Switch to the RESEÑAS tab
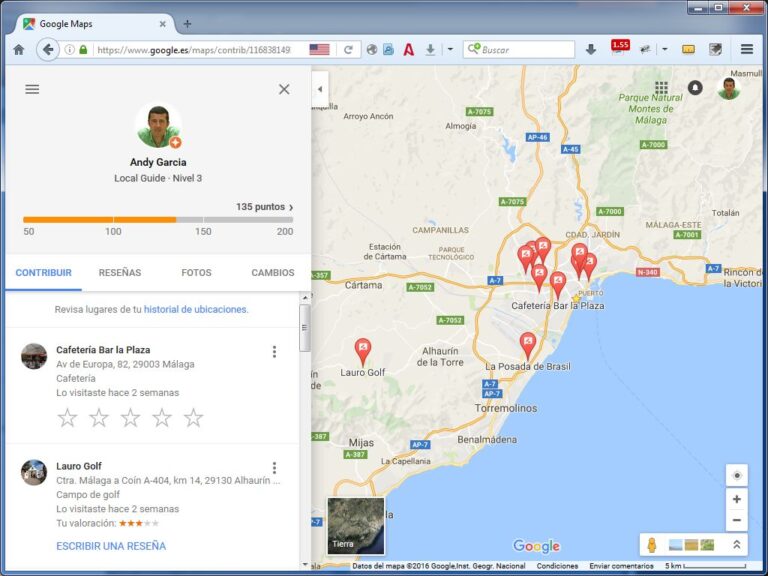768x576 pixels. pos(120,273)
